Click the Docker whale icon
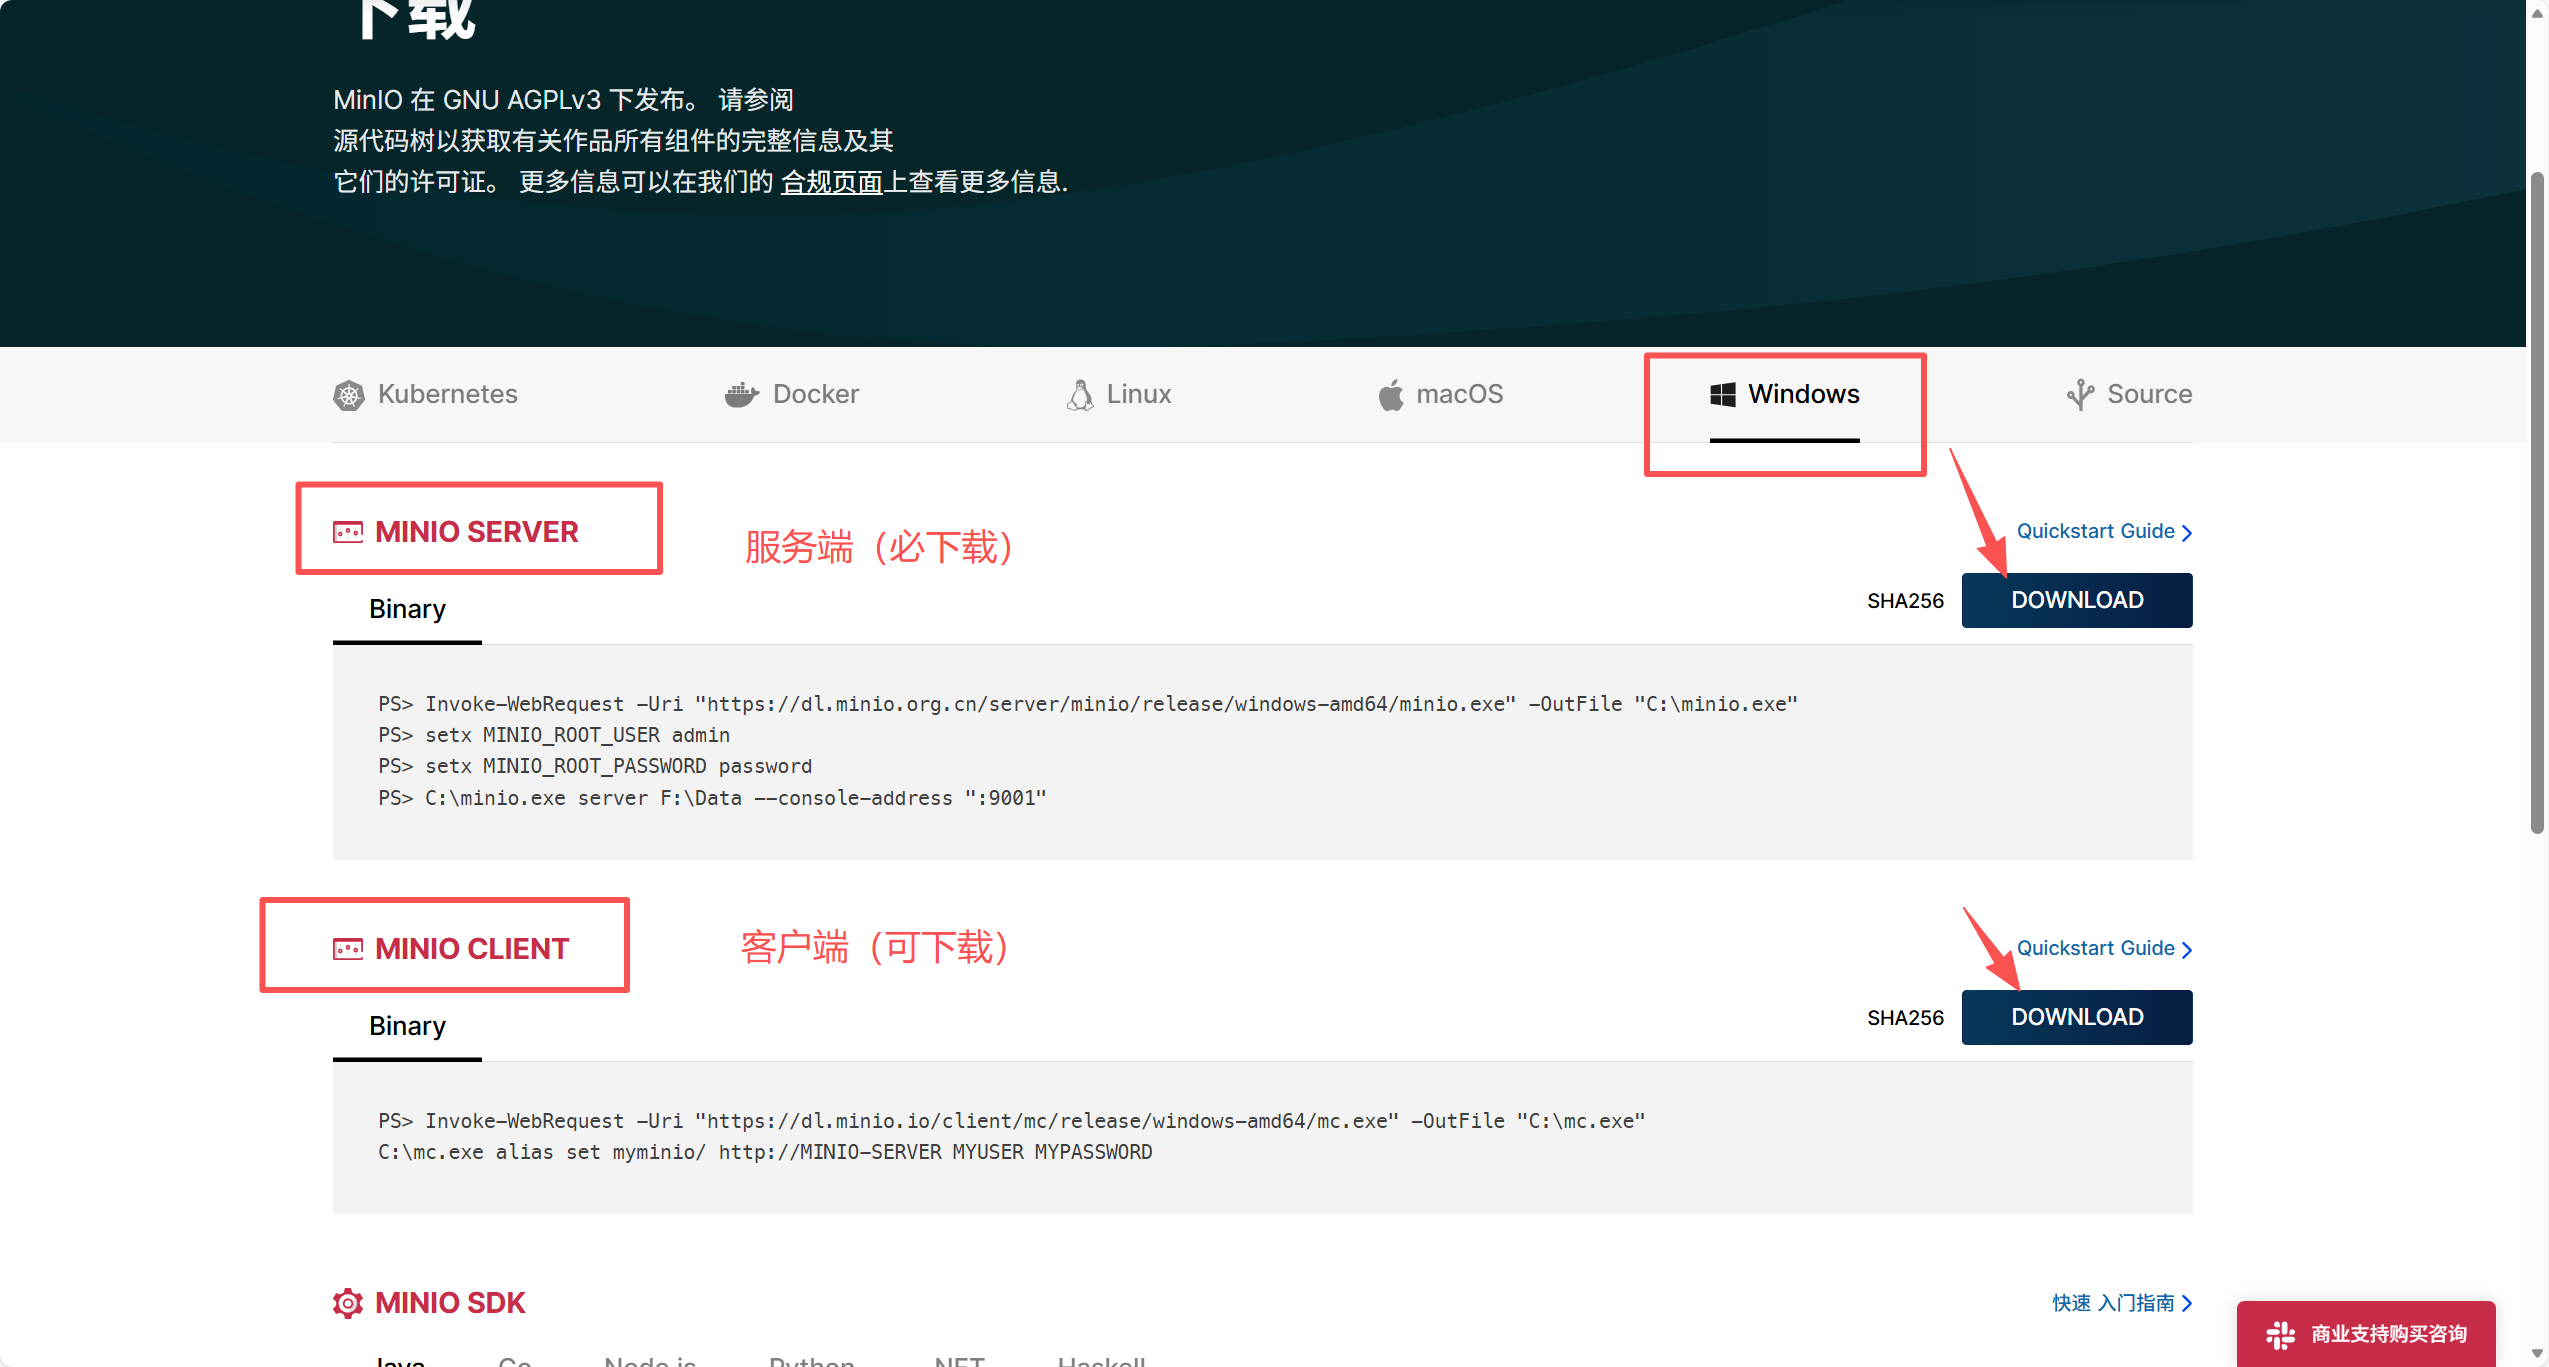 pyautogui.click(x=741, y=395)
